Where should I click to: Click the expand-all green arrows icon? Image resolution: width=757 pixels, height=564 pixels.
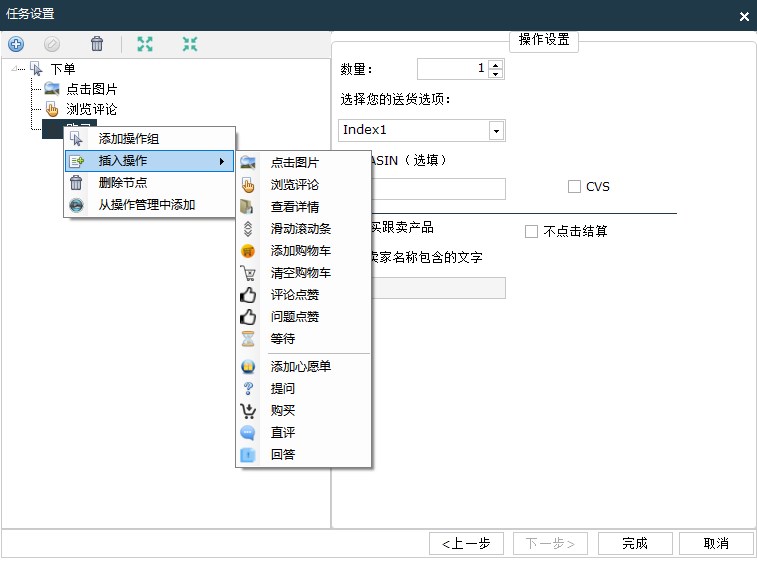point(145,44)
